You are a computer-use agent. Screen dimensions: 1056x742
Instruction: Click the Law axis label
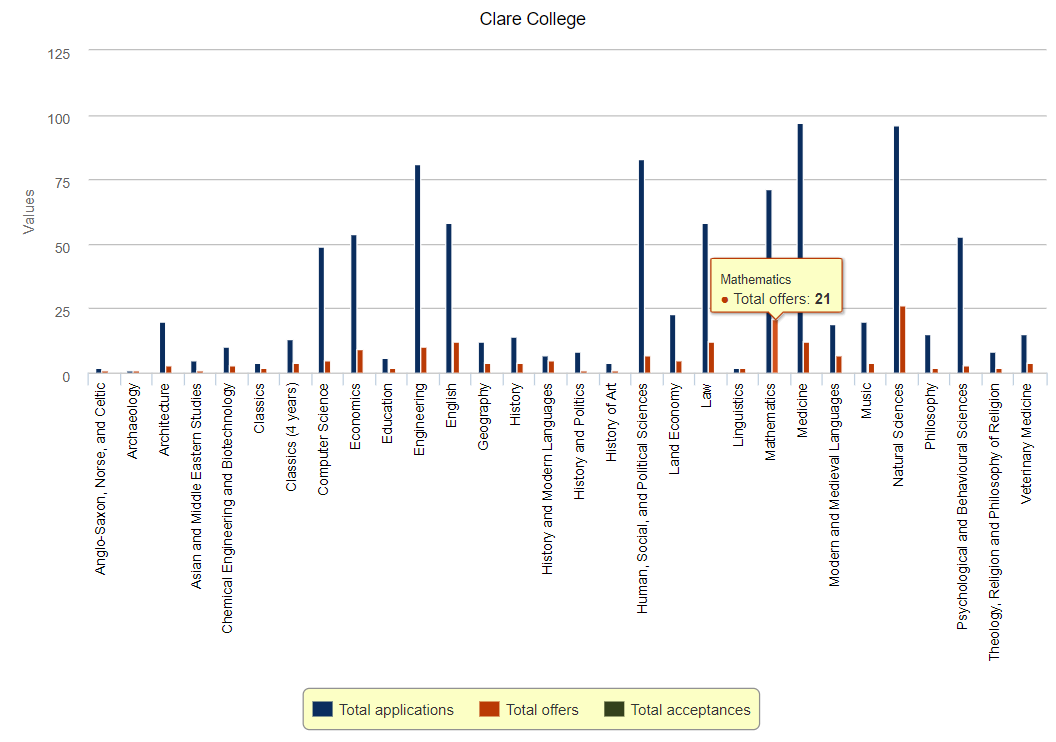(x=706, y=395)
